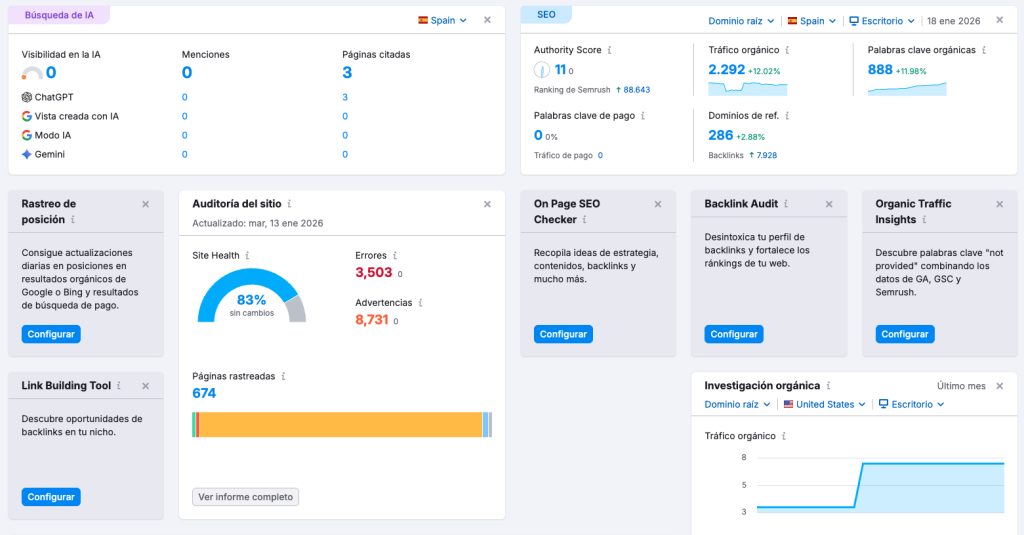The image size is (1024, 535).
Task: Show info for Palabras clave orgánicas
Action: [984, 50]
